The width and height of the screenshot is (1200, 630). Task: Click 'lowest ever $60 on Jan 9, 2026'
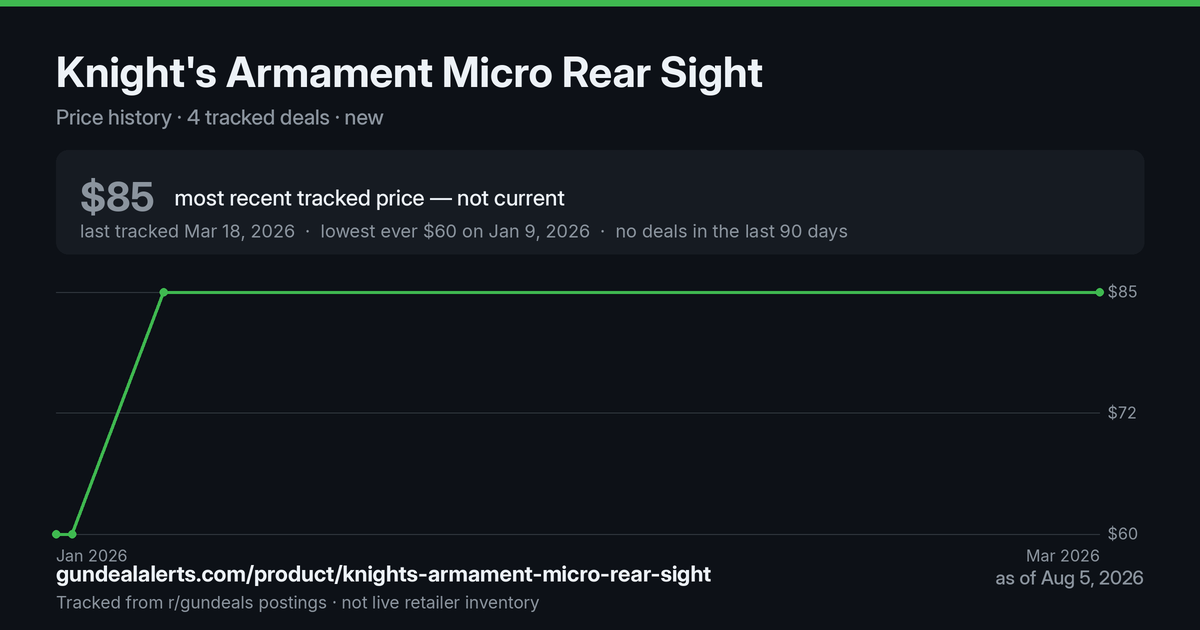[455, 231]
